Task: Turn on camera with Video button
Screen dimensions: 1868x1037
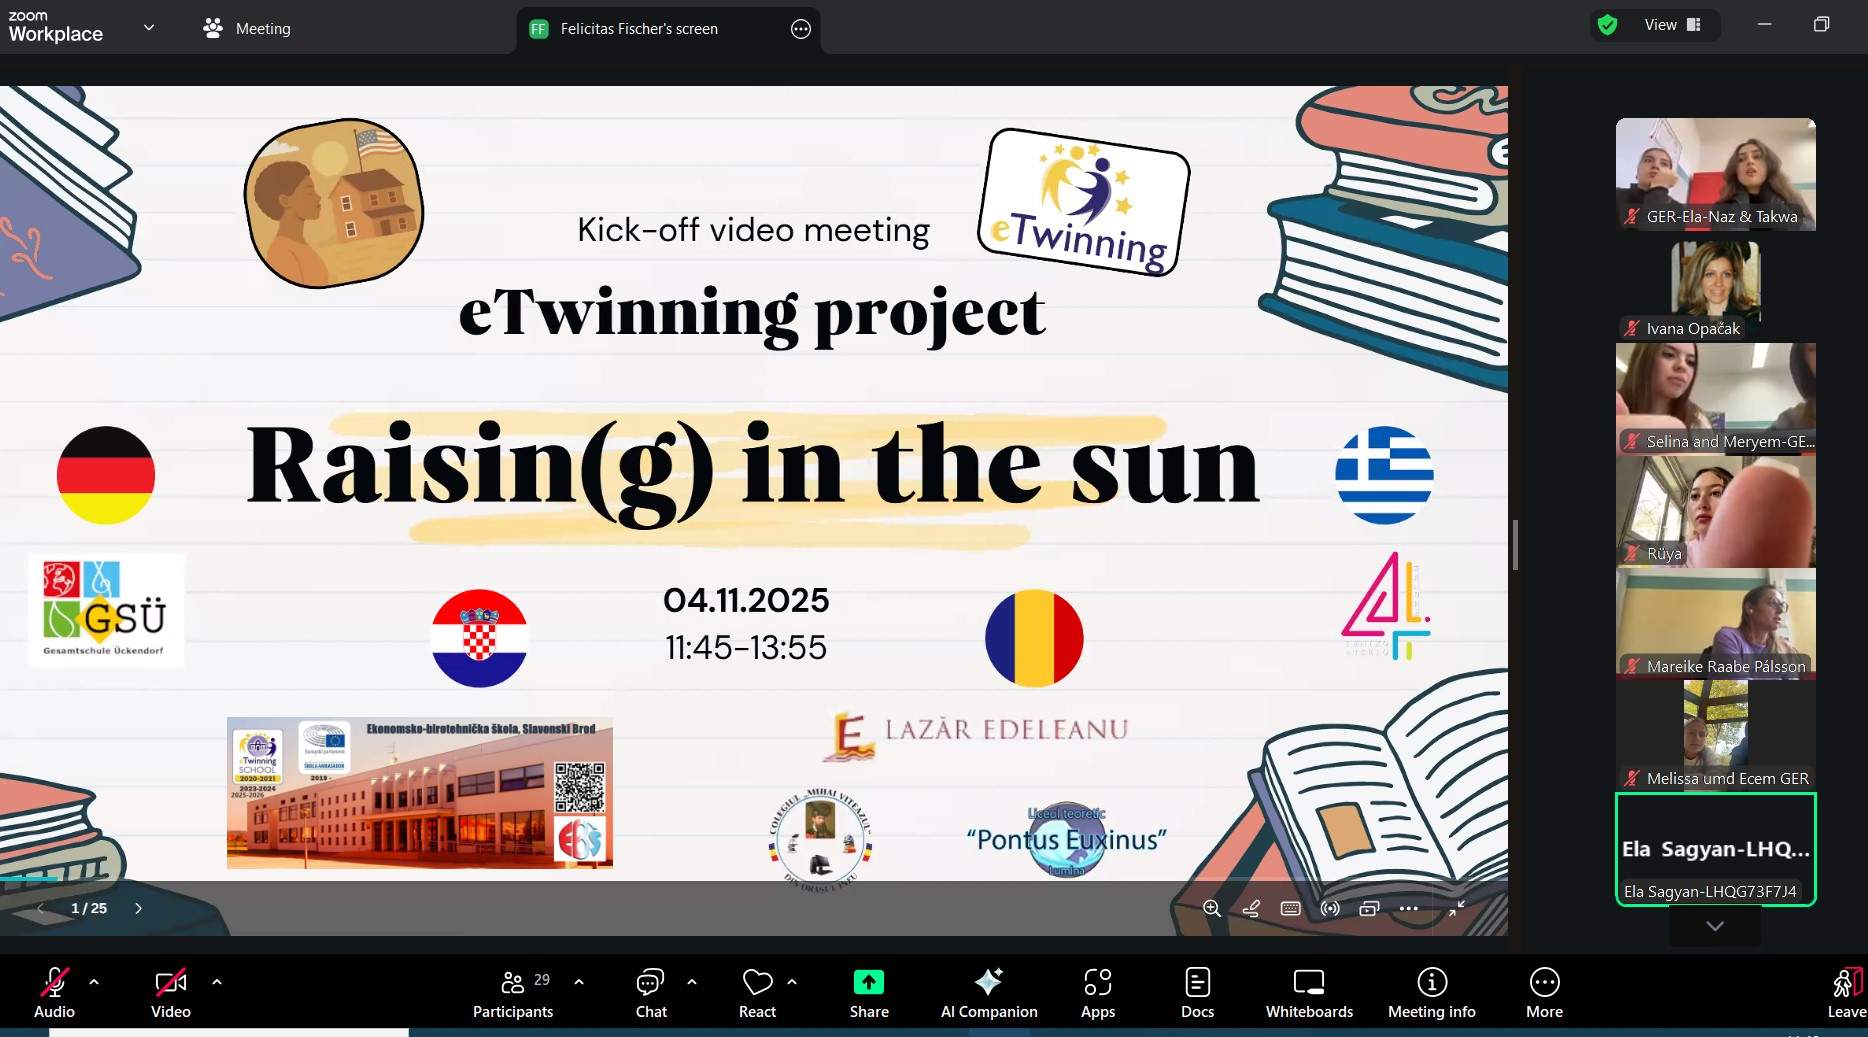Action: [170, 993]
